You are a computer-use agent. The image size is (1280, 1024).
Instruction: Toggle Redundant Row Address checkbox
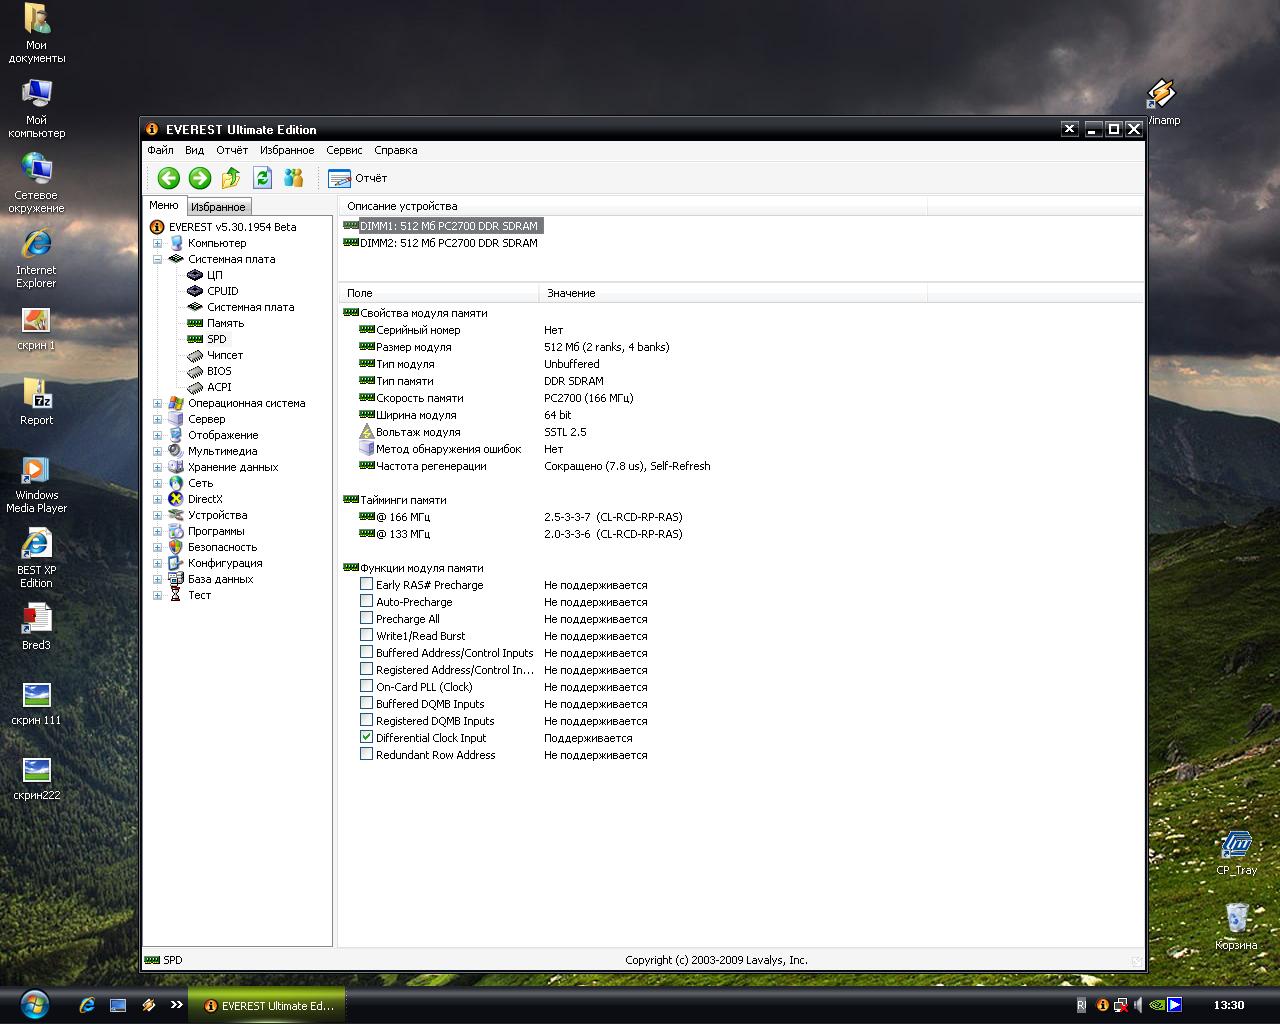tap(366, 754)
